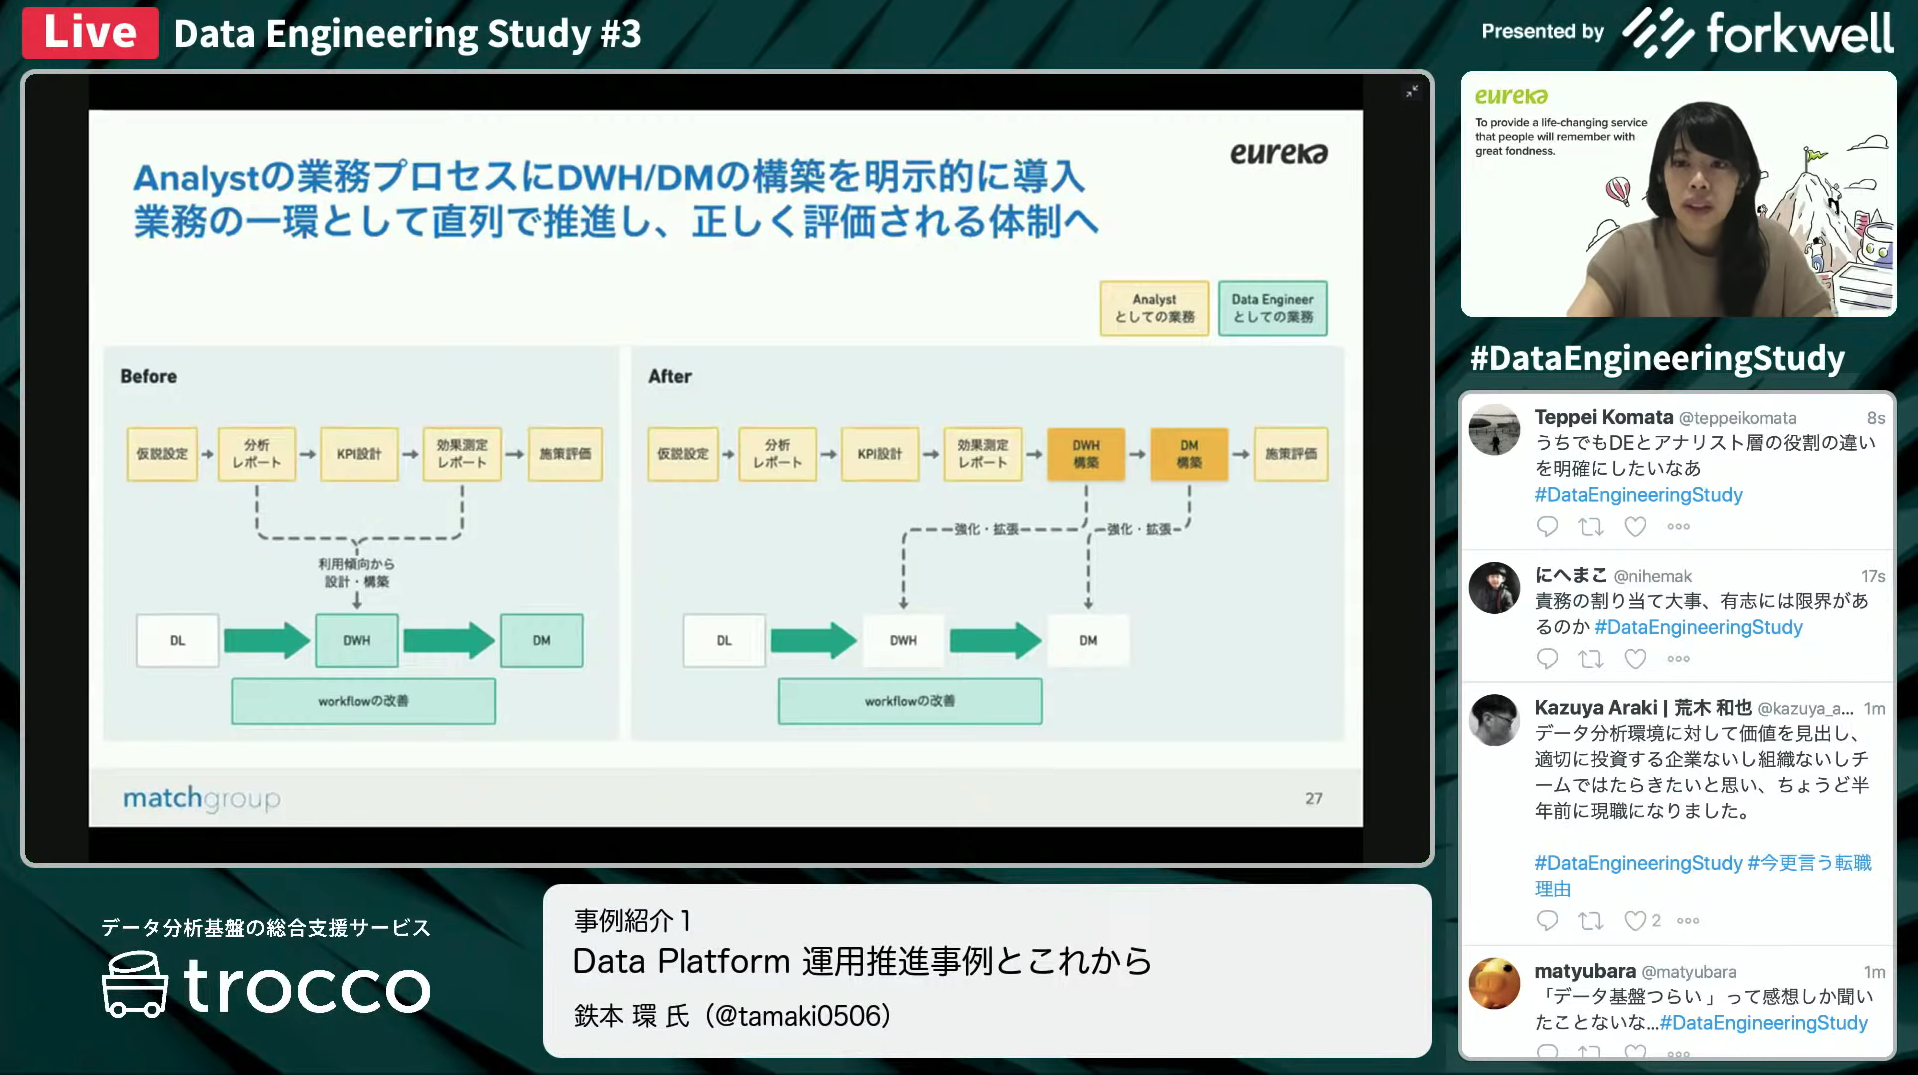Click the 'KPI設計' box in After flow
The image size is (1918, 1075).
click(880, 454)
